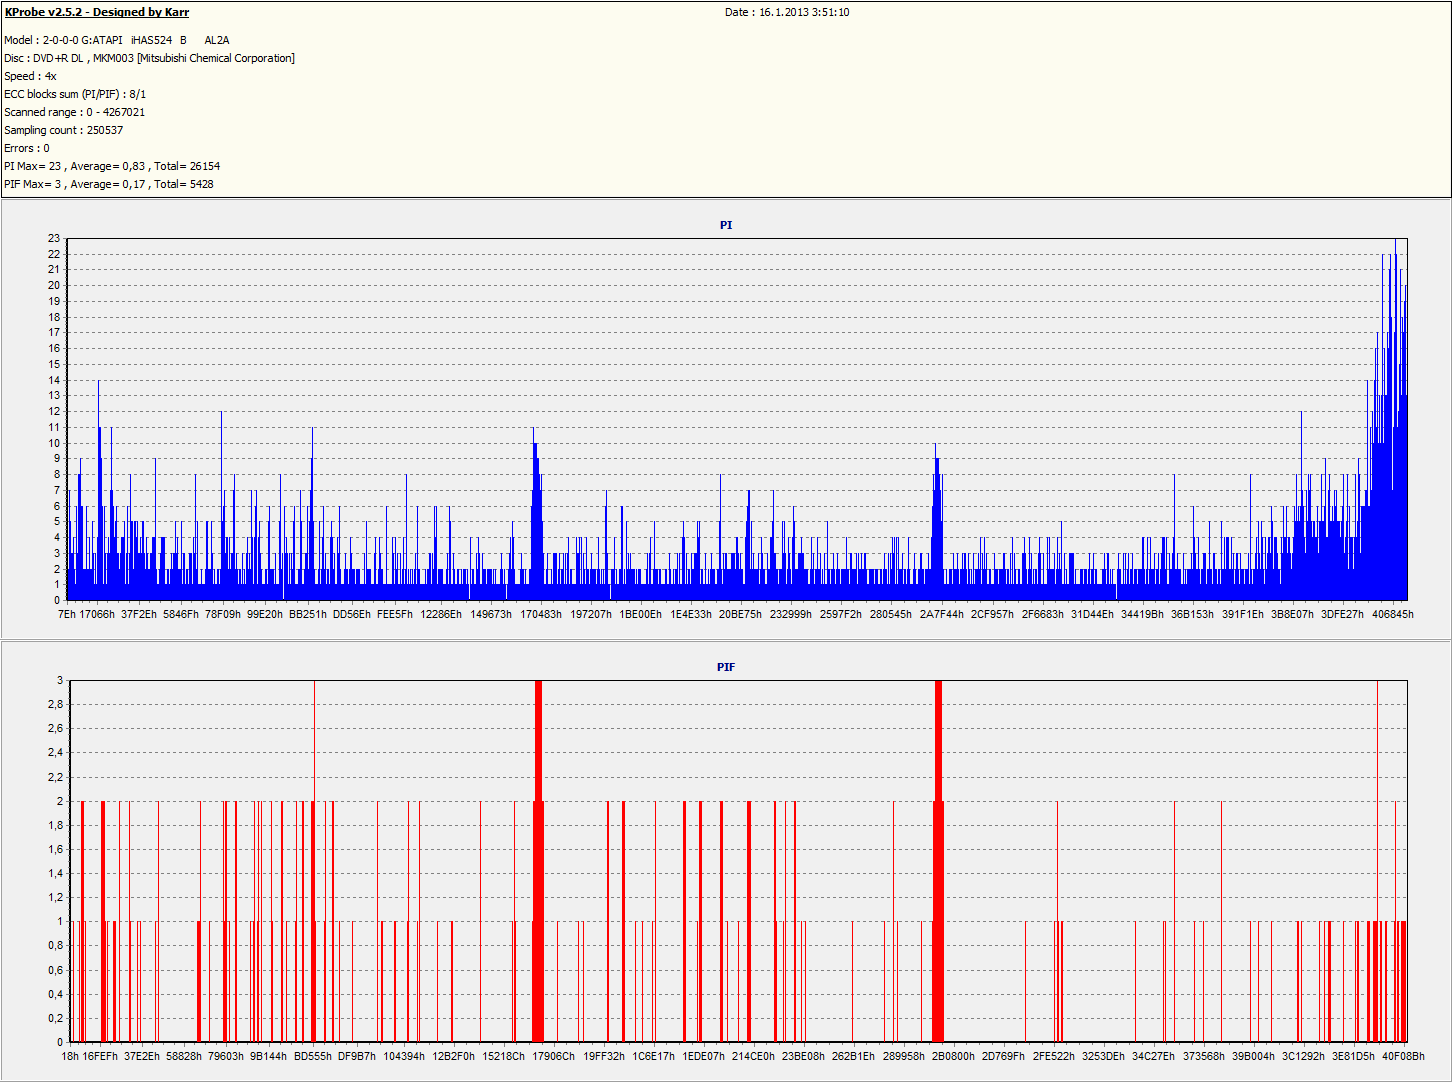The height and width of the screenshot is (1082, 1452).
Task: Click the PI chart title
Action: pos(726,225)
